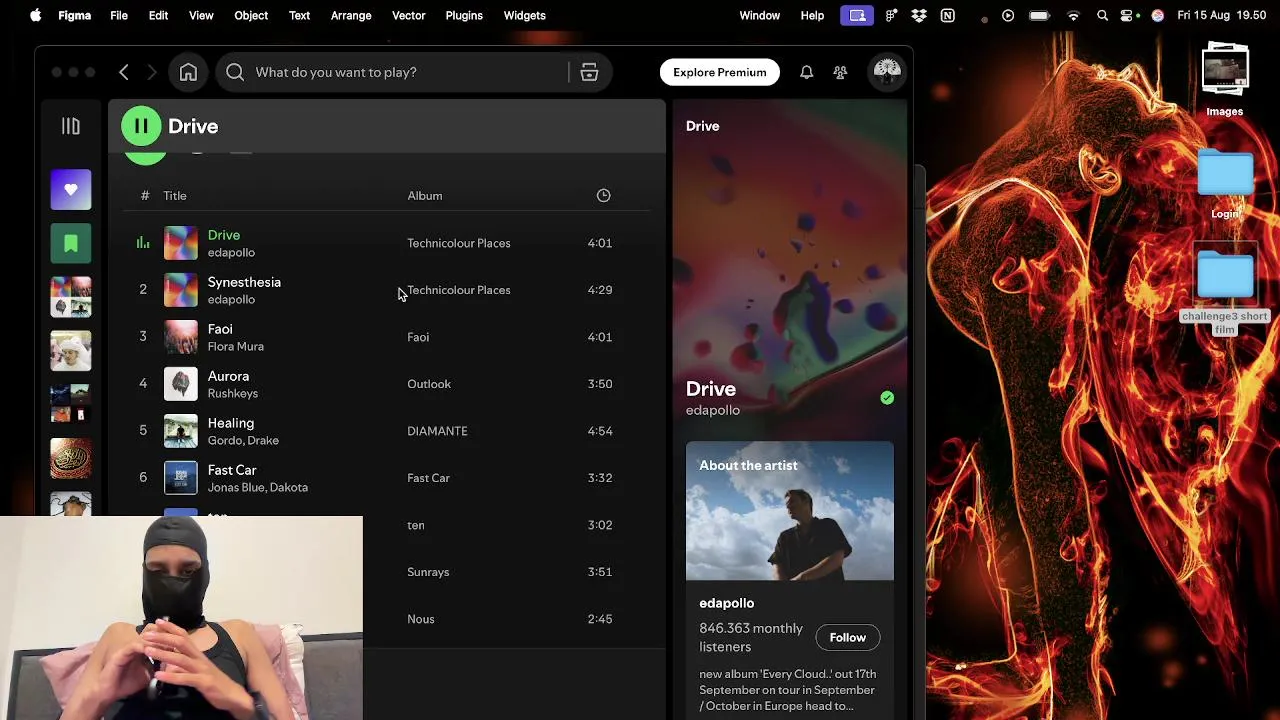Open album link Nous
Image resolution: width=1280 pixels, height=720 pixels.
pyautogui.click(x=421, y=619)
